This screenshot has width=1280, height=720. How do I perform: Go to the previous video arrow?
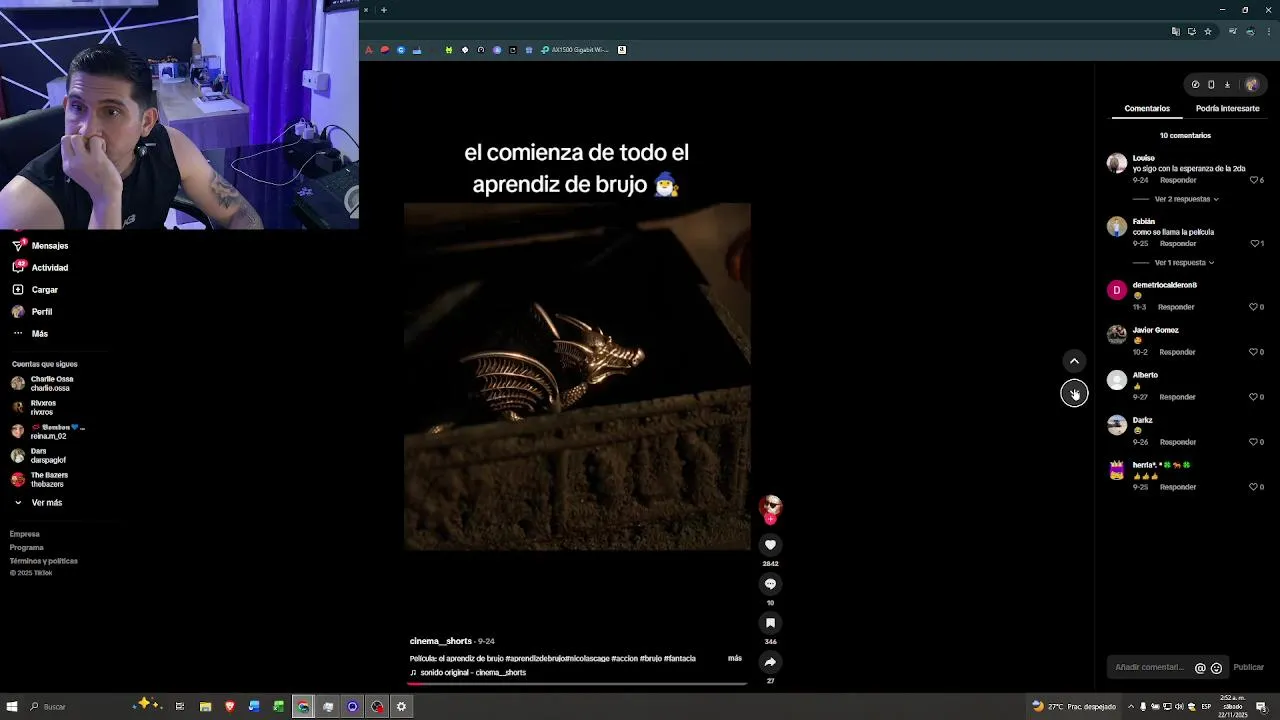click(1074, 361)
